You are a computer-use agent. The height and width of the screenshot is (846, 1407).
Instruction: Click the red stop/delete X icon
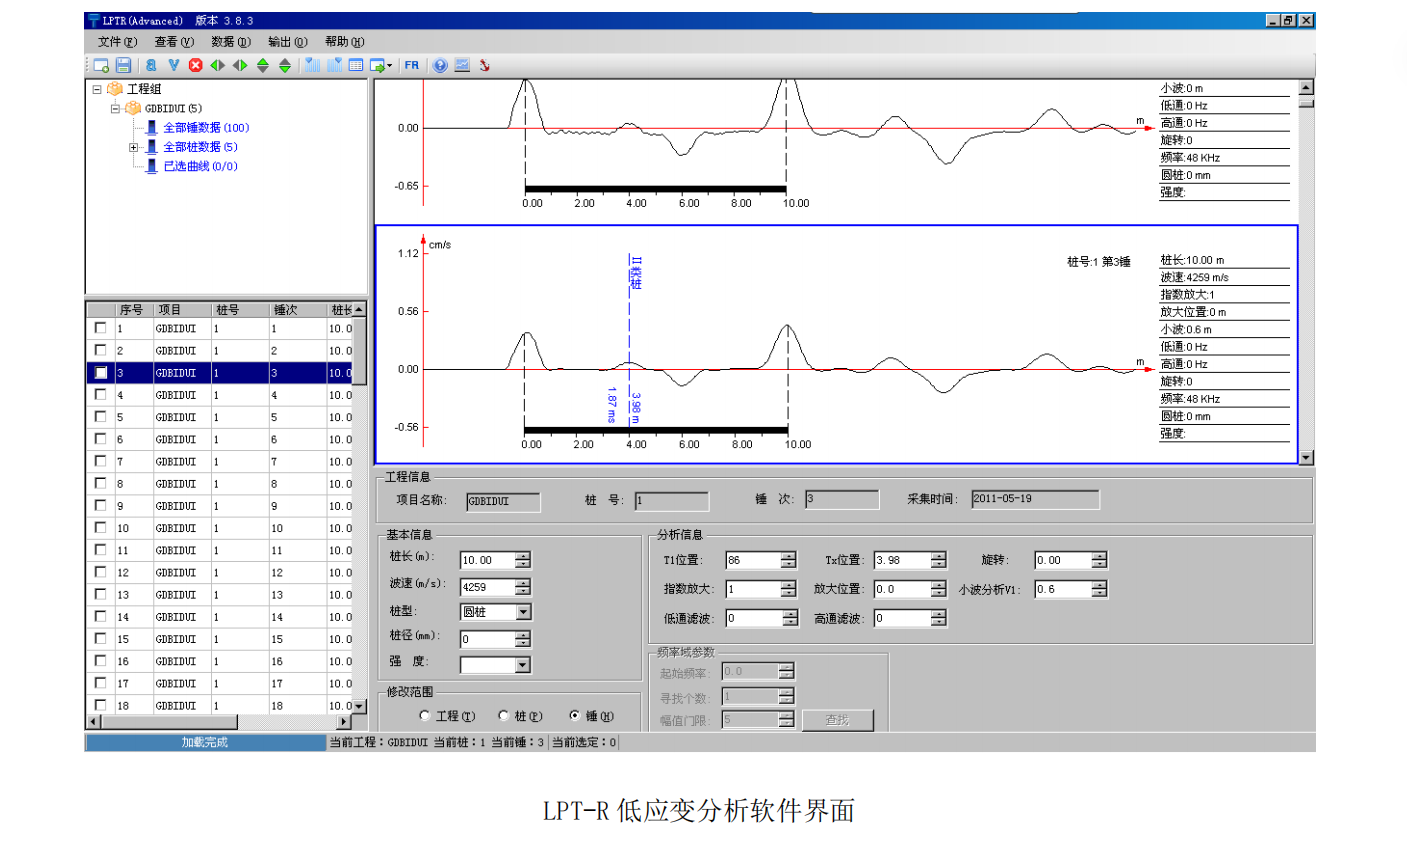(x=196, y=65)
